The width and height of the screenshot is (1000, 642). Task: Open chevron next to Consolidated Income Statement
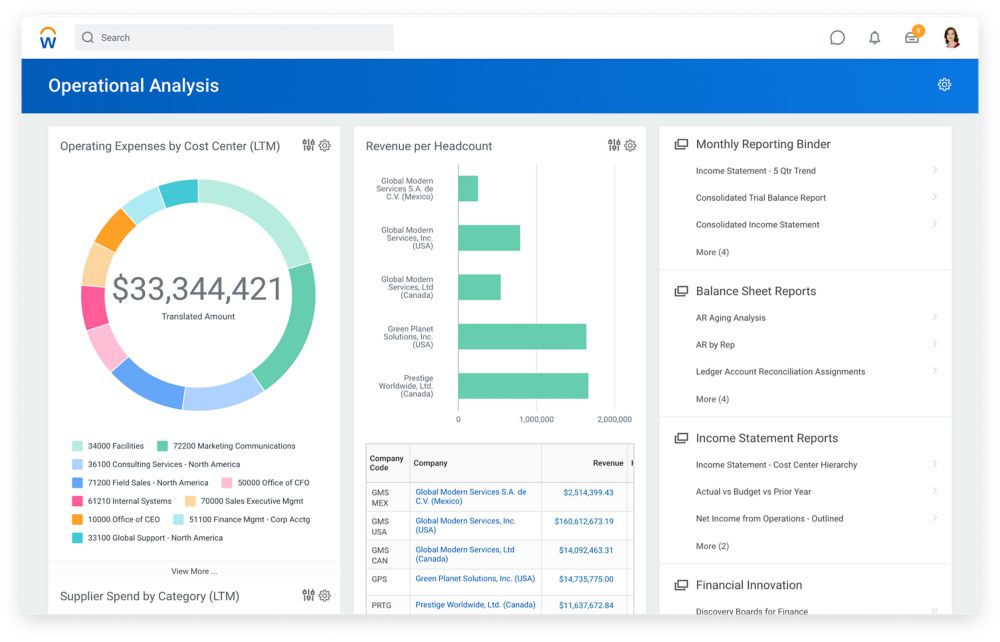(x=934, y=224)
